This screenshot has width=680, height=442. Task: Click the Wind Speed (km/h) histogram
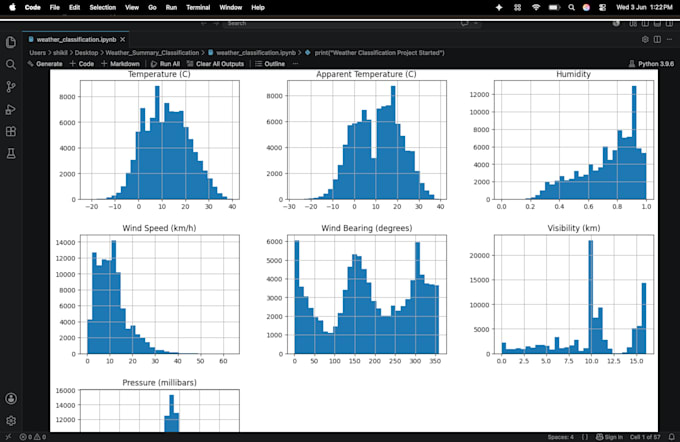coord(160,294)
